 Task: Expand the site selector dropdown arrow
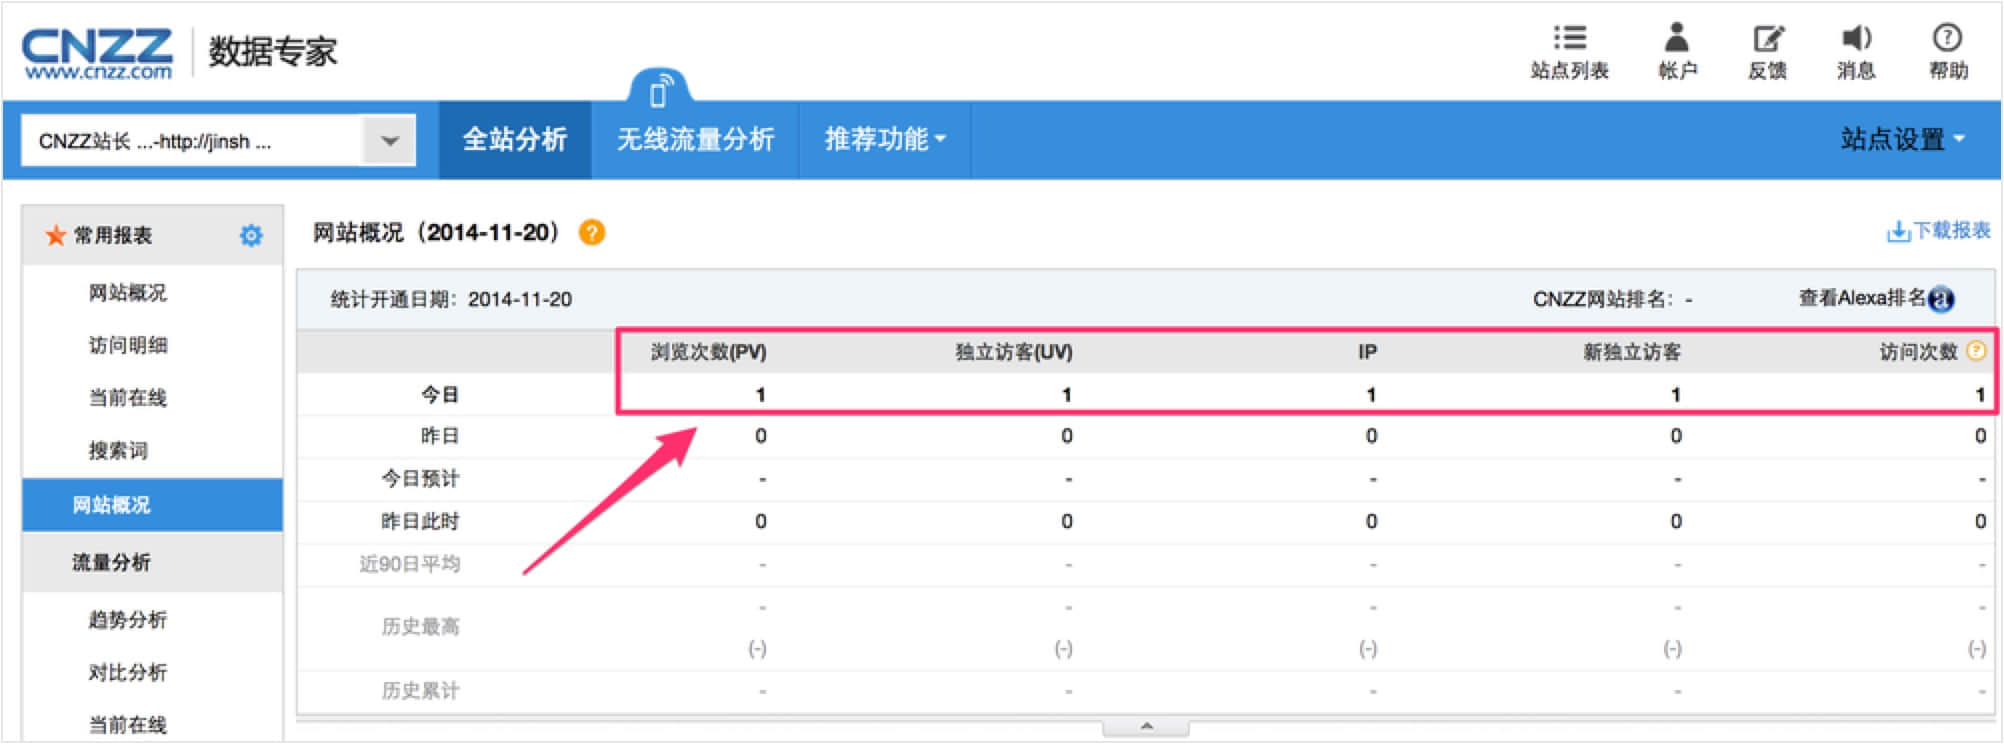tap(390, 141)
